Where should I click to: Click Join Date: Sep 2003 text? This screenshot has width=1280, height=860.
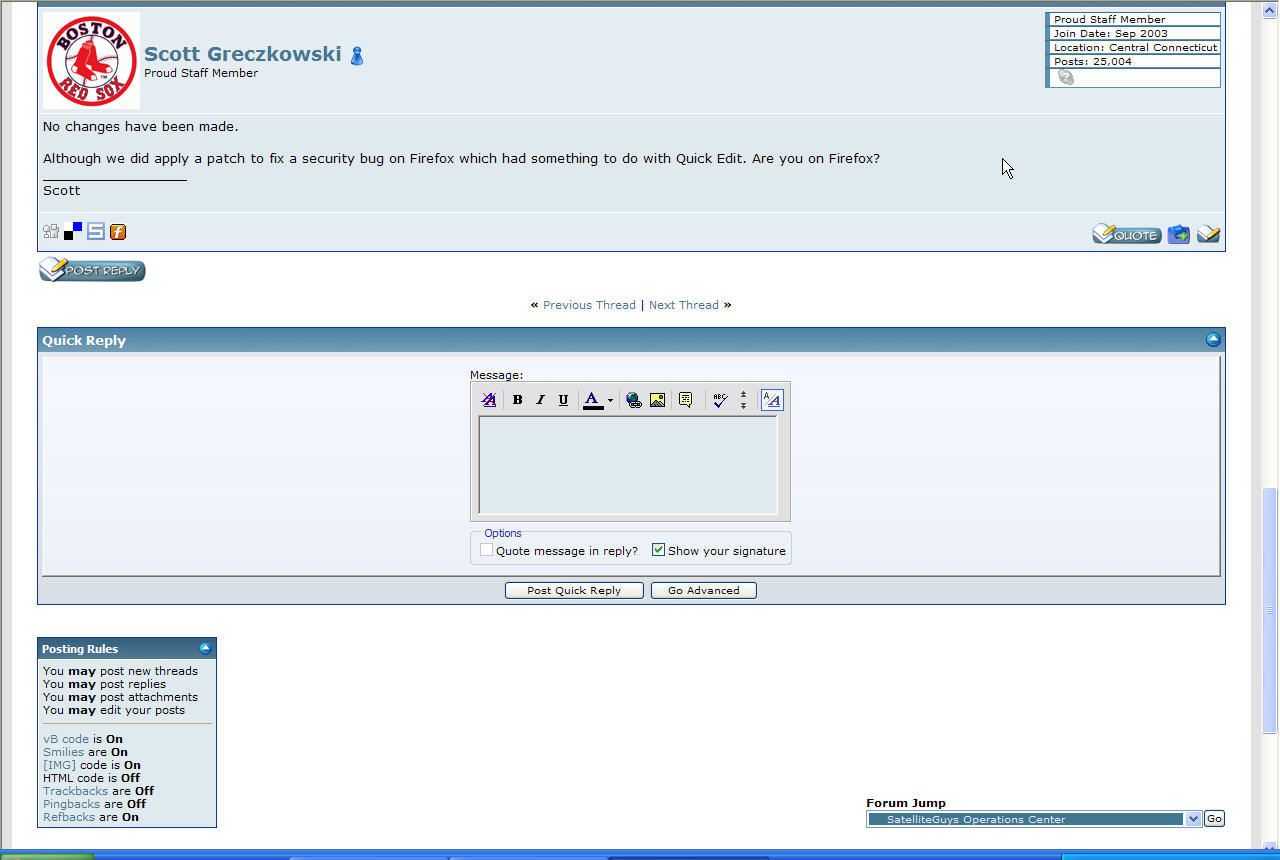1111,33
